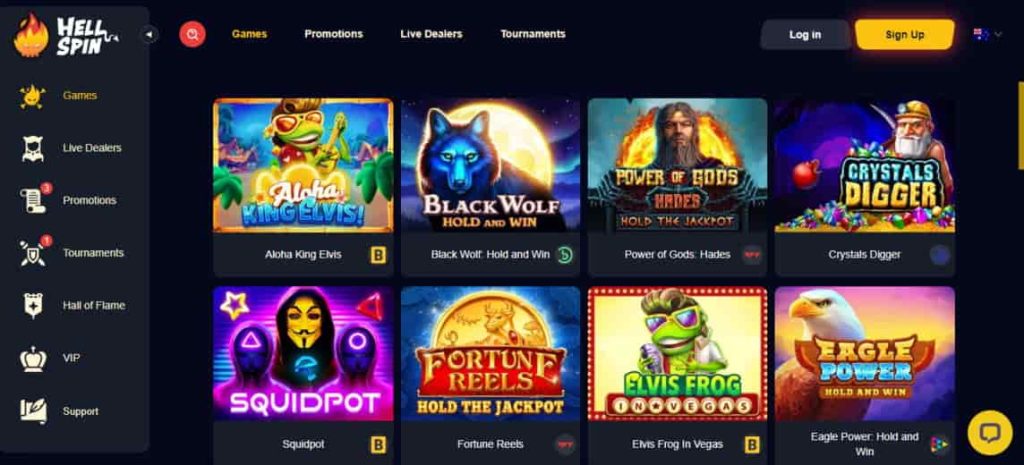Open Promotions scroll icon in sidebar

pos(34,200)
